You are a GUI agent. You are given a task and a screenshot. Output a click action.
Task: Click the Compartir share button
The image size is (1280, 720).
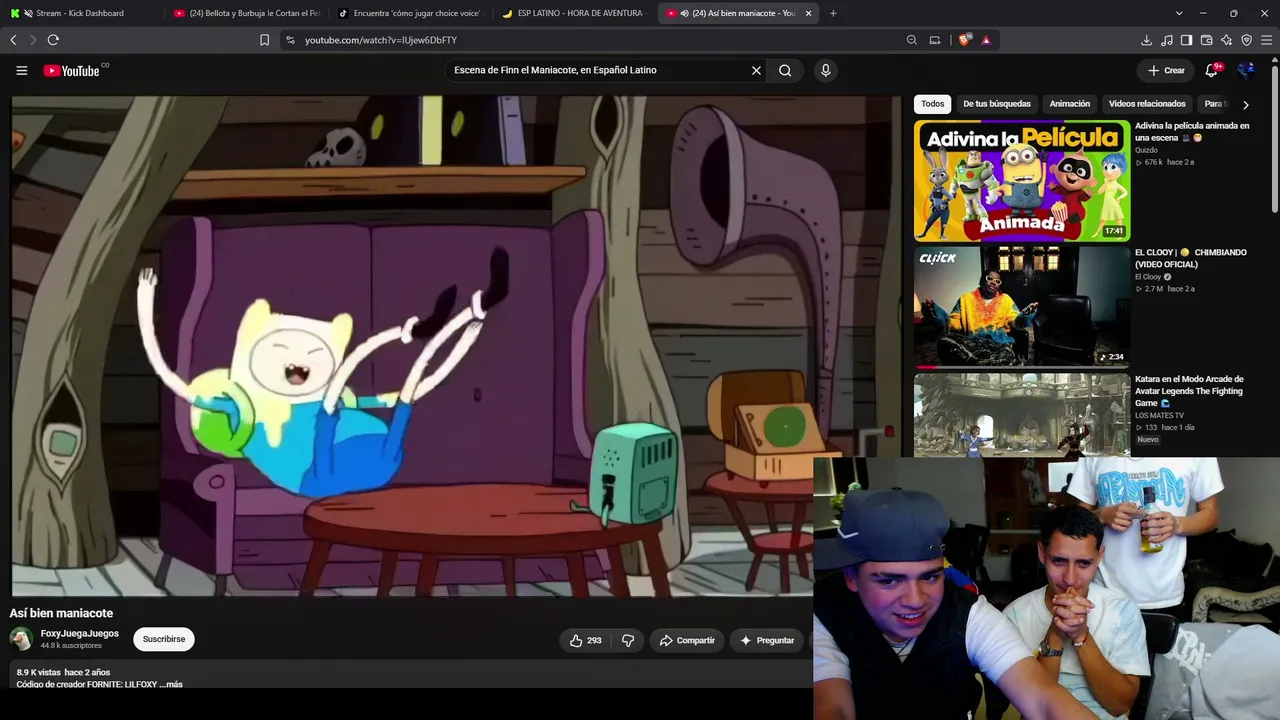686,640
